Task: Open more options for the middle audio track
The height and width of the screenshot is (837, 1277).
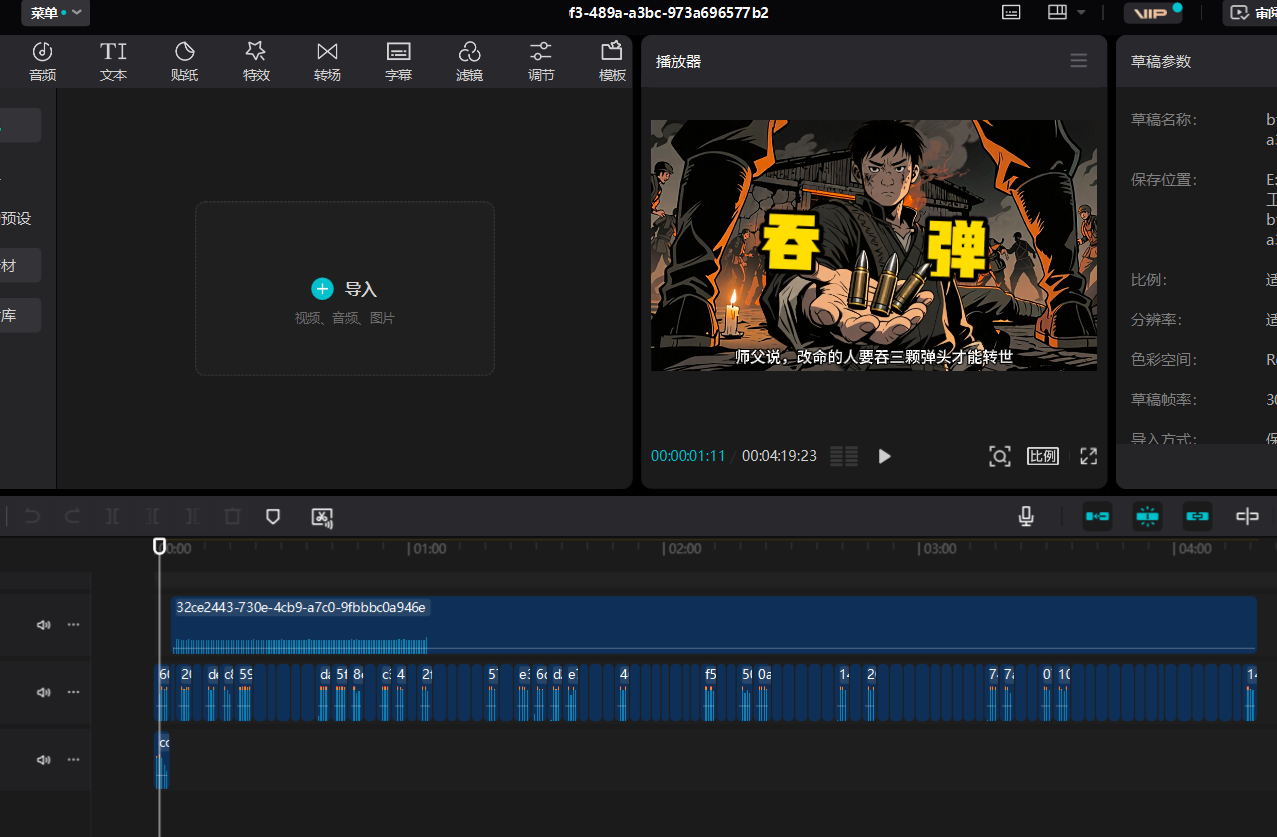Action: (x=73, y=692)
